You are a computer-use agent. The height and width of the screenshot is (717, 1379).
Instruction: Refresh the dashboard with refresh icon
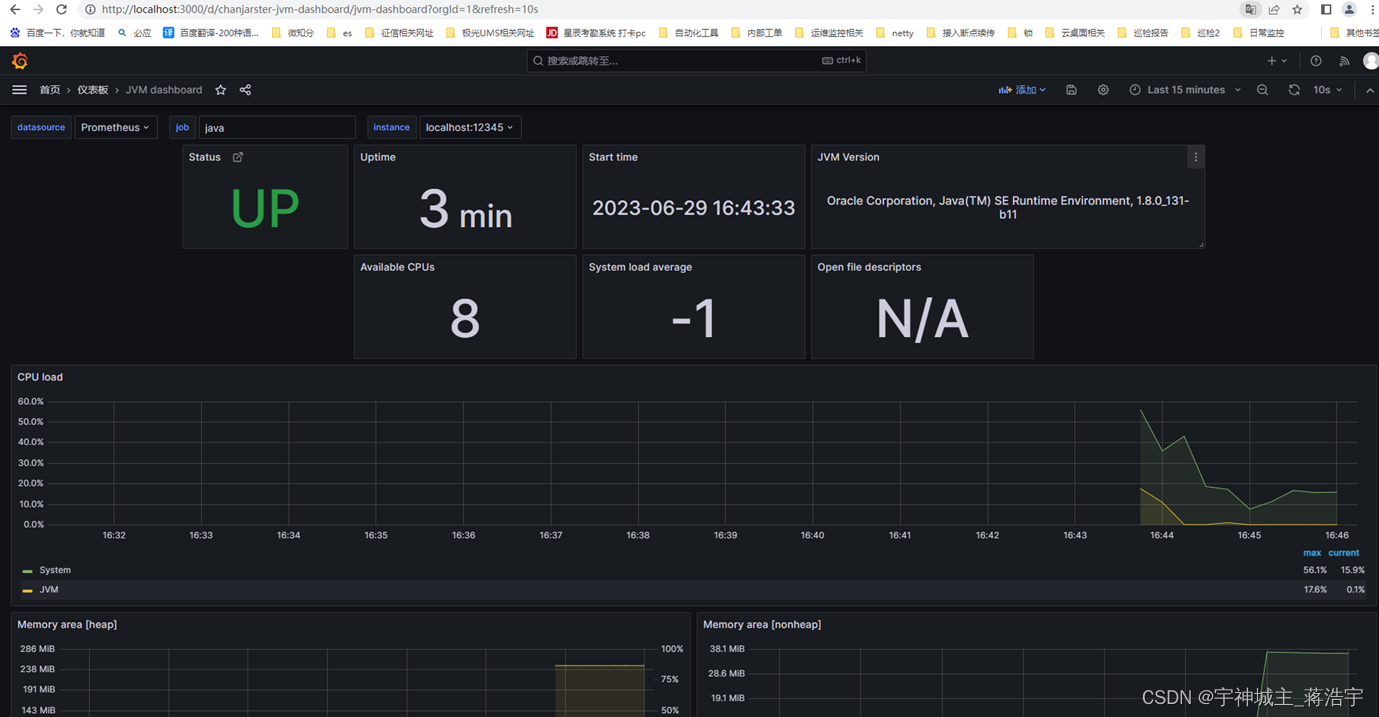[x=1294, y=89]
